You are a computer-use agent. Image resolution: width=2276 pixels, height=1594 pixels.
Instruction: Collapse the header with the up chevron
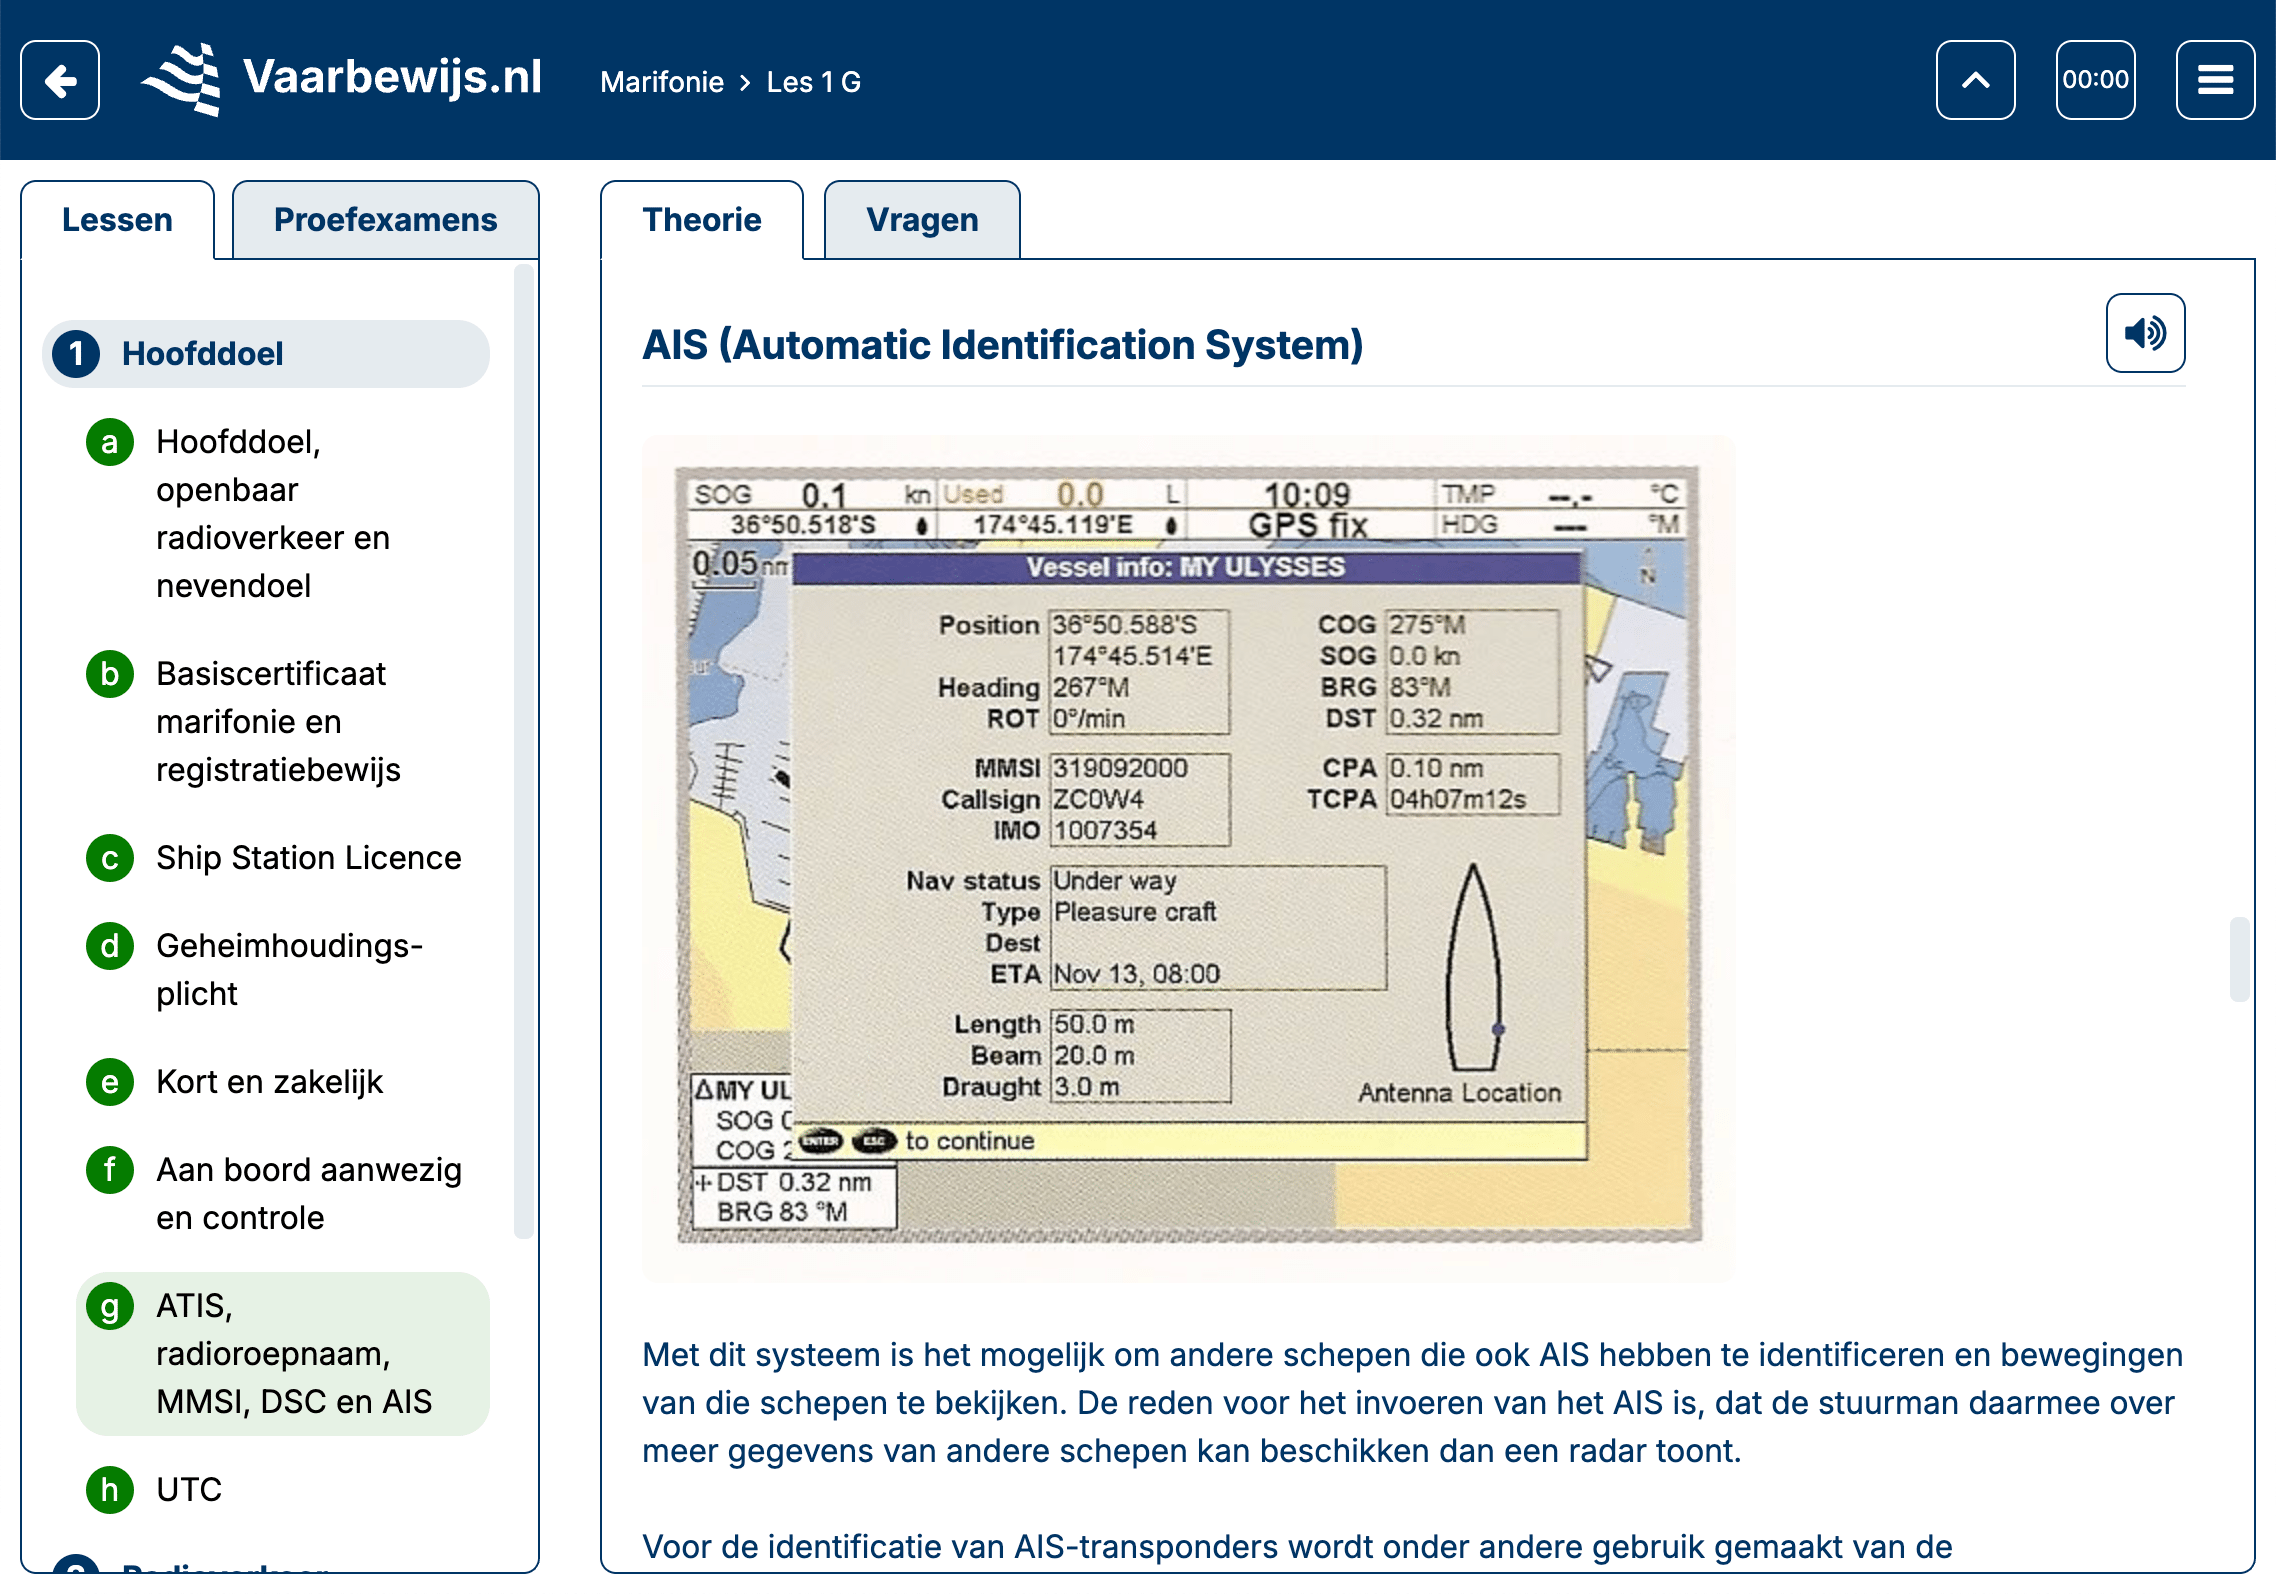tap(1975, 80)
